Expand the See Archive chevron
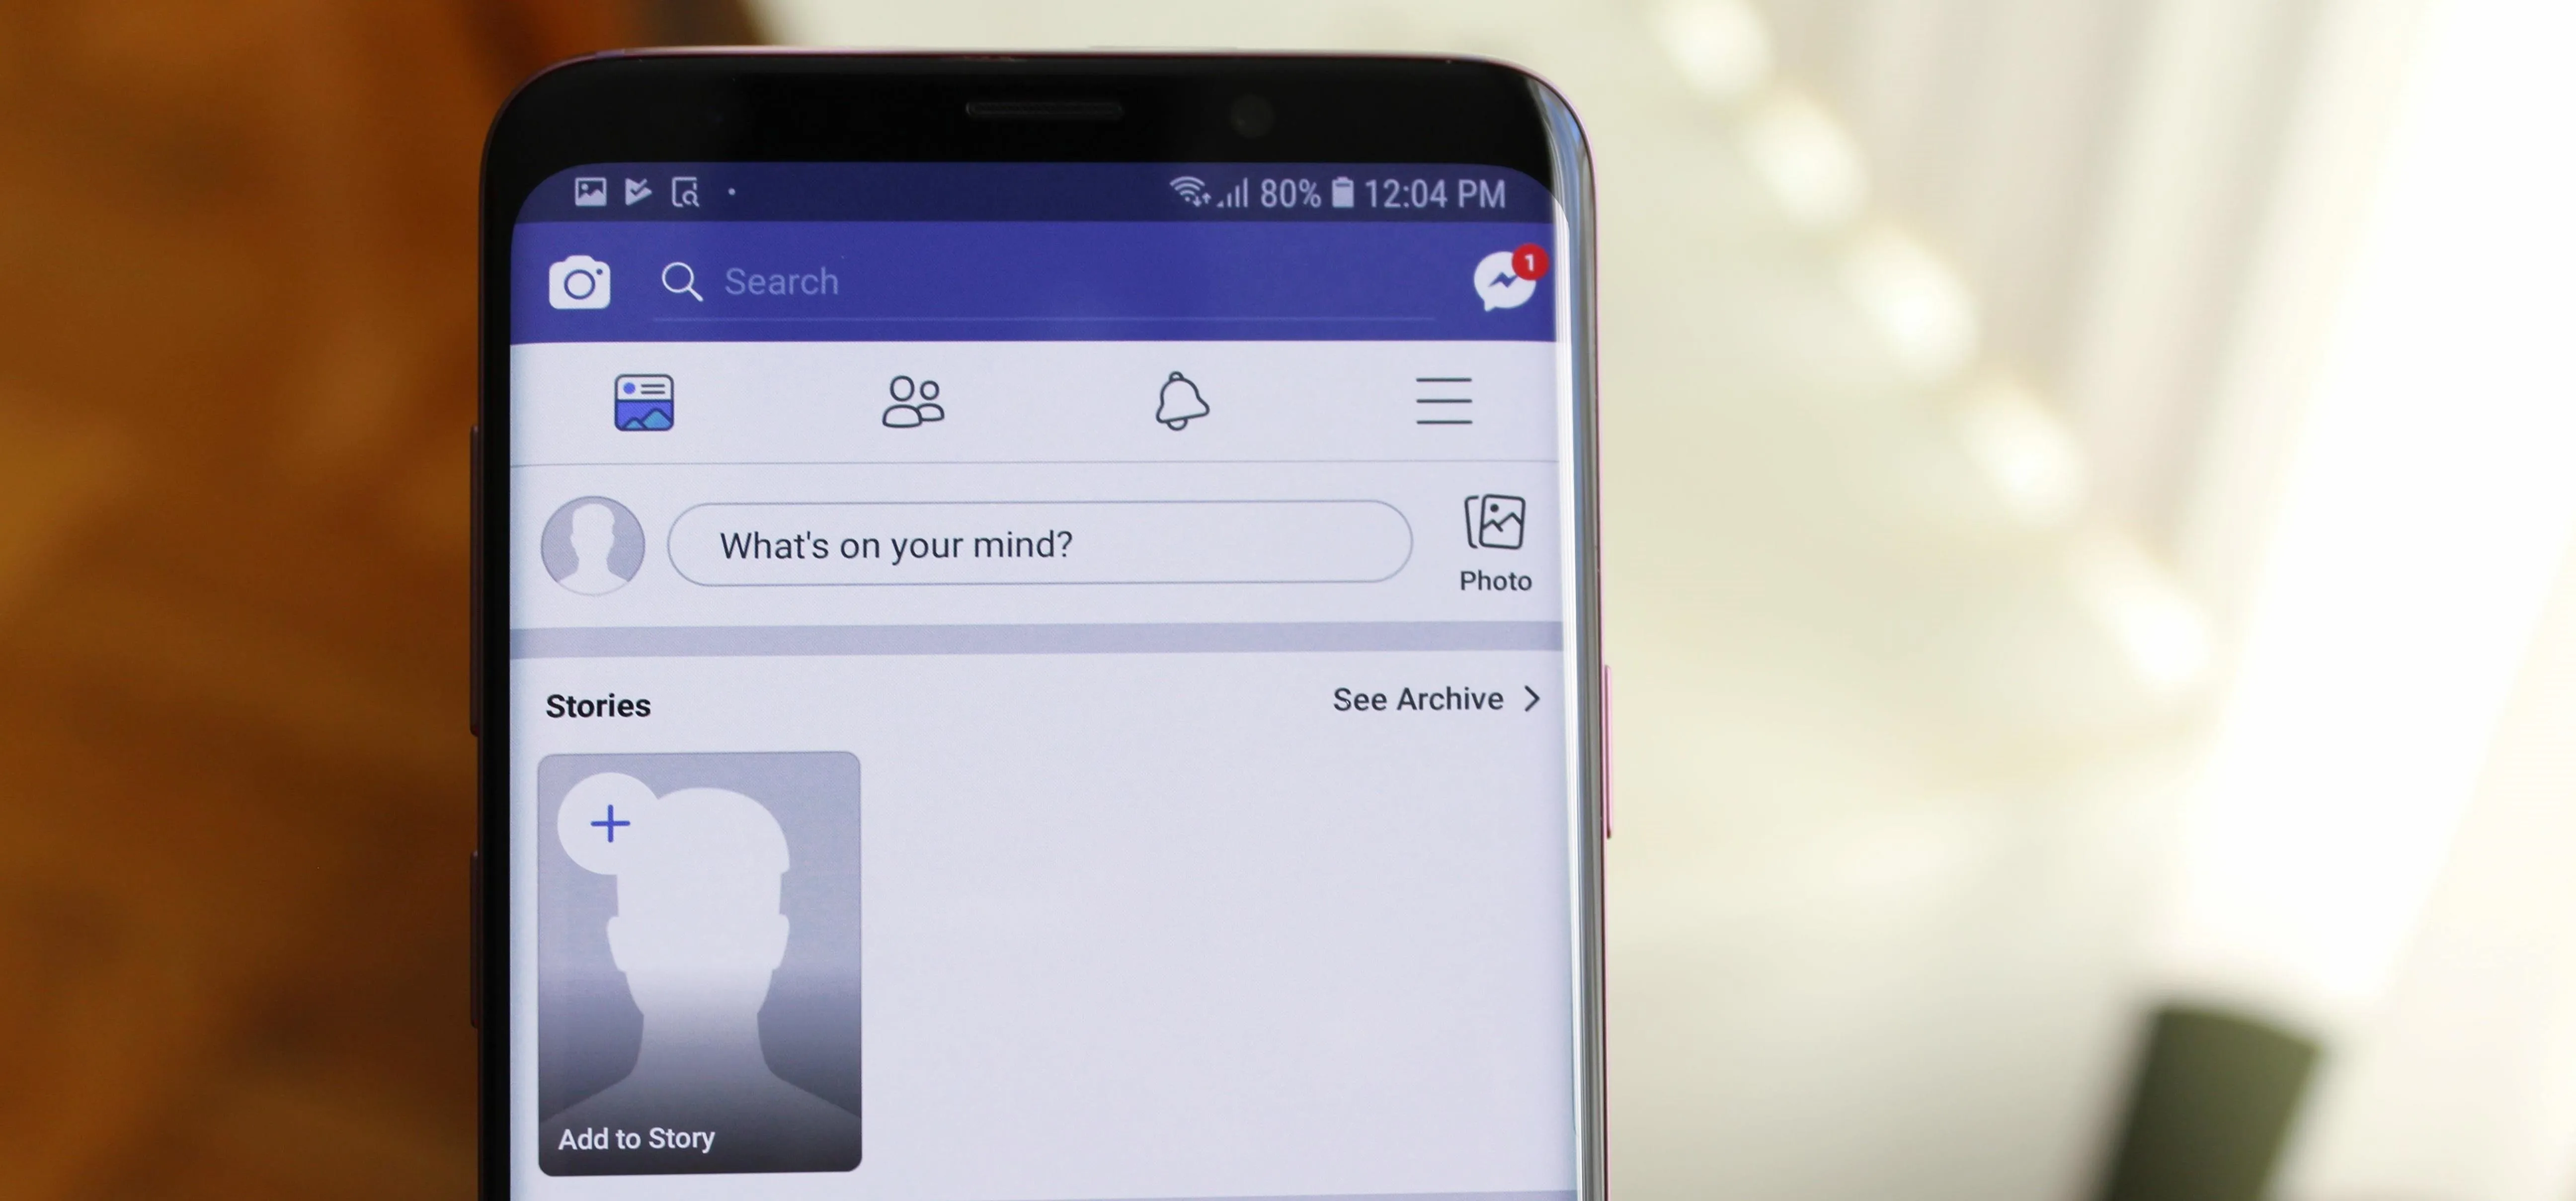This screenshot has height=1201, width=2576. [x=1529, y=698]
